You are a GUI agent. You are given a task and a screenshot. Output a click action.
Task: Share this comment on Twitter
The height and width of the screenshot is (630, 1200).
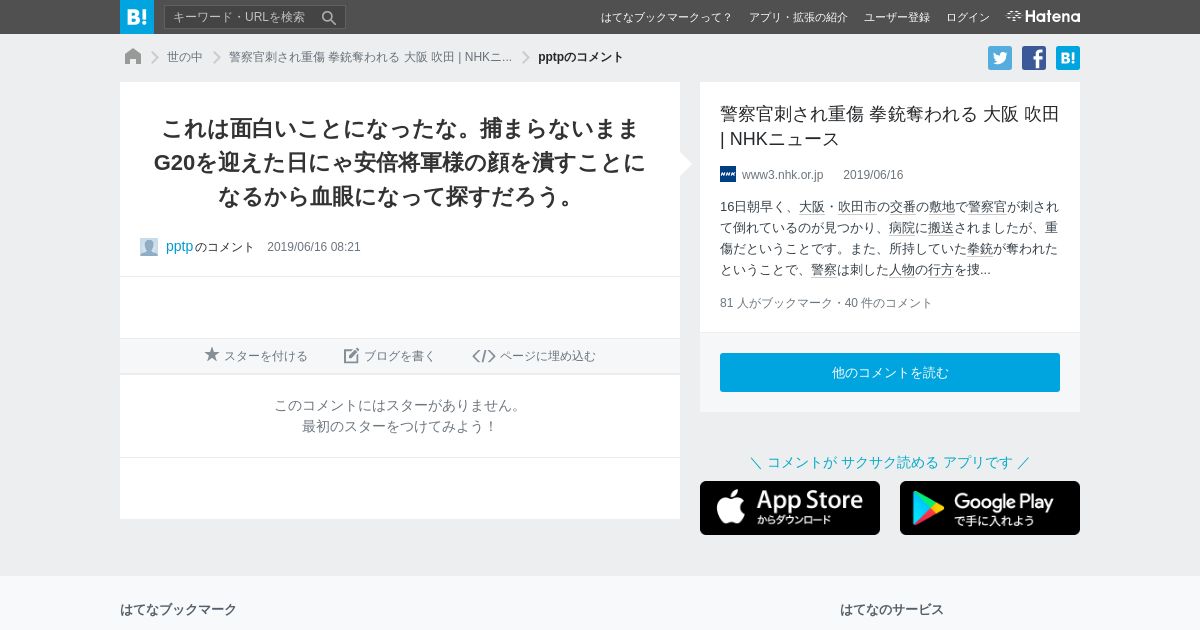pos(1000,58)
